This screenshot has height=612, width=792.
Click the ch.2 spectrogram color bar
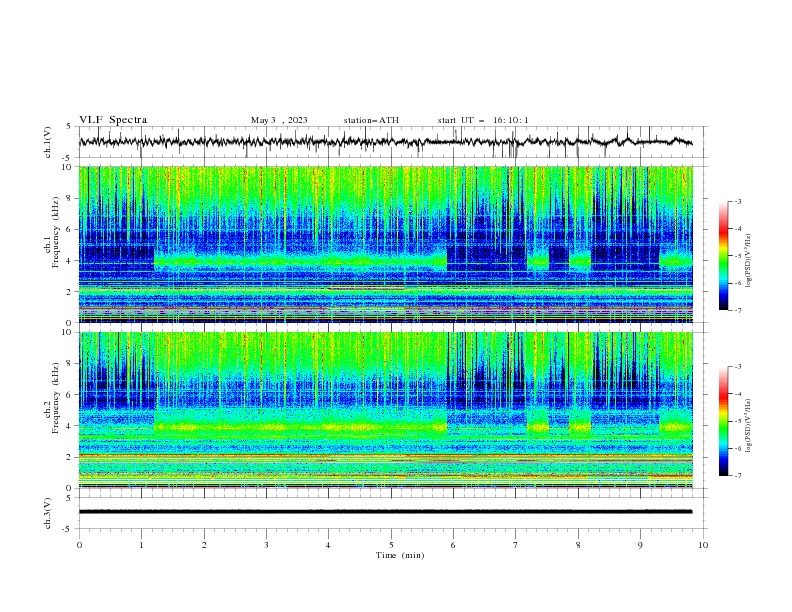pyautogui.click(x=723, y=421)
